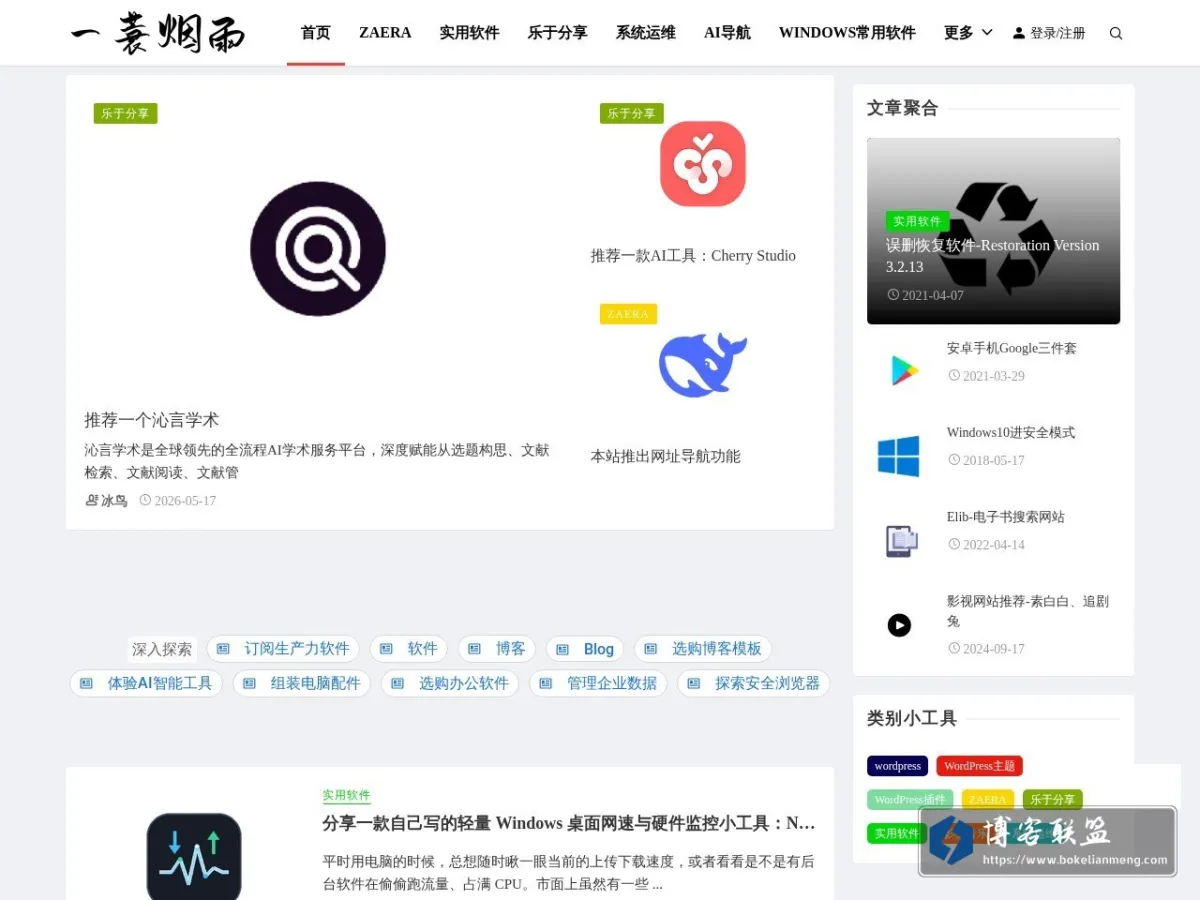The height and width of the screenshot is (900, 1200).
Task: Open the AI导航 nav item
Action: point(727,33)
